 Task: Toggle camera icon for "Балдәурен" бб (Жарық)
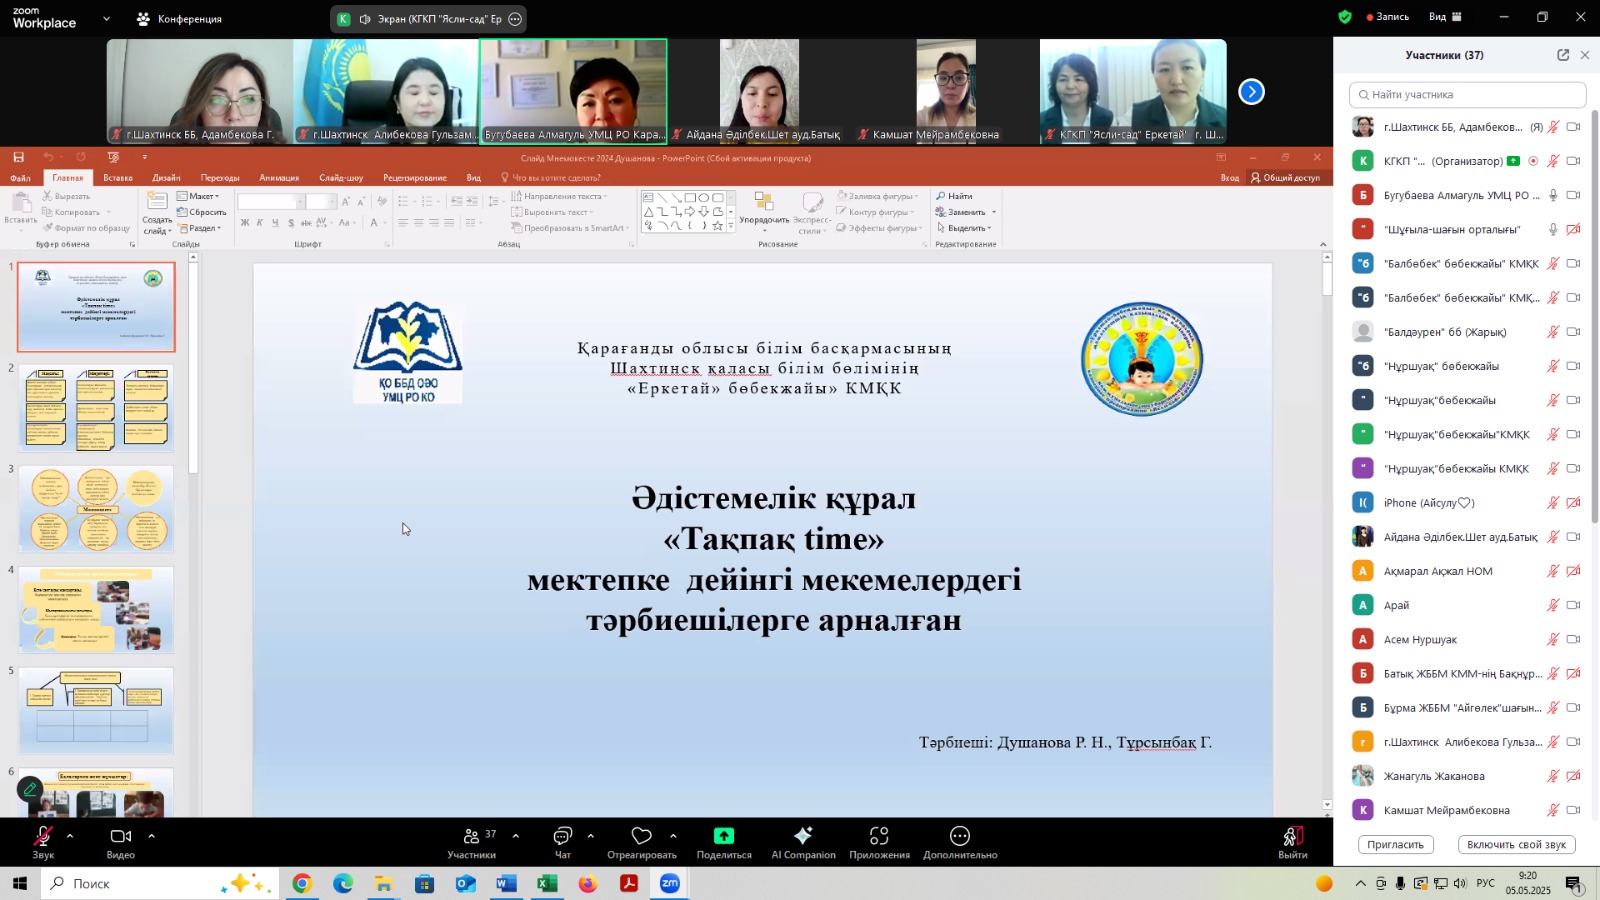point(1573,332)
